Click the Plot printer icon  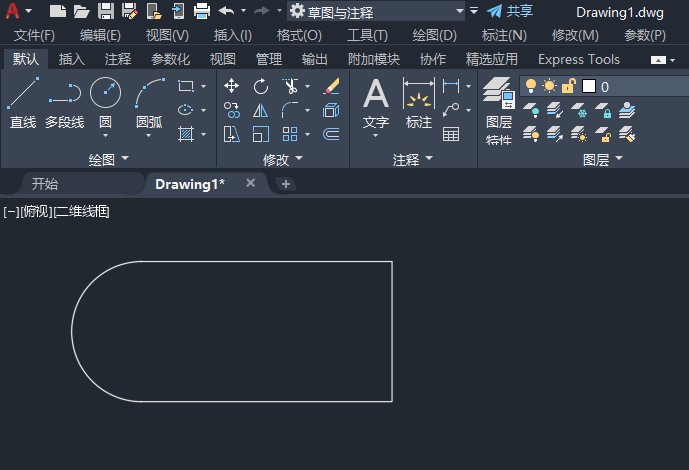click(202, 11)
